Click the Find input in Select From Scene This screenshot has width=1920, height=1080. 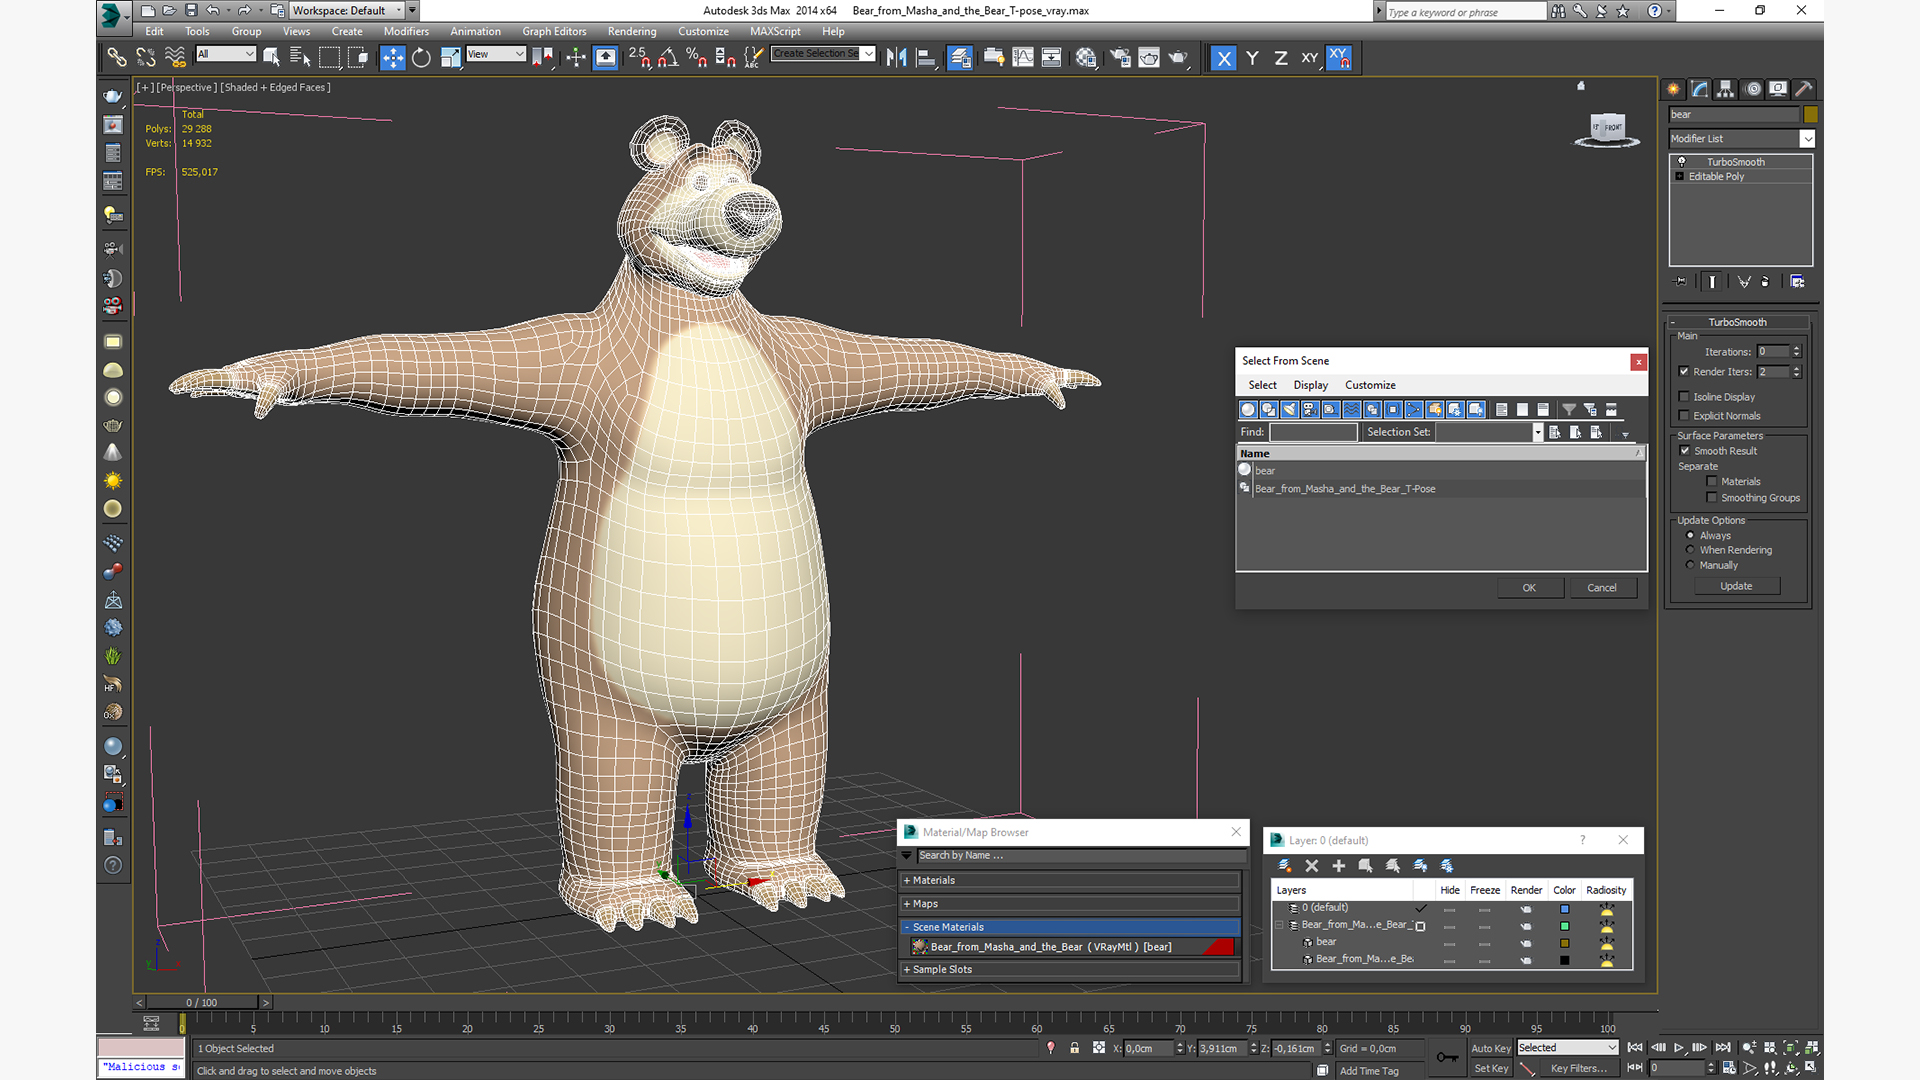tap(1313, 432)
